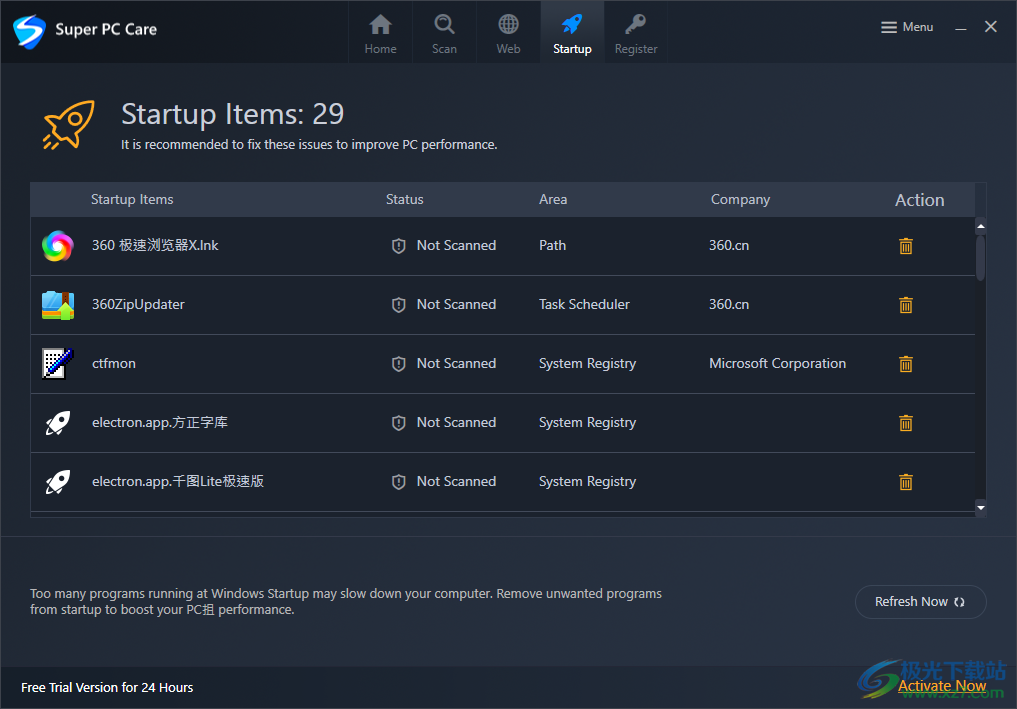1017x709 pixels.
Task: Sort by Startup Items column header
Action: coord(132,199)
